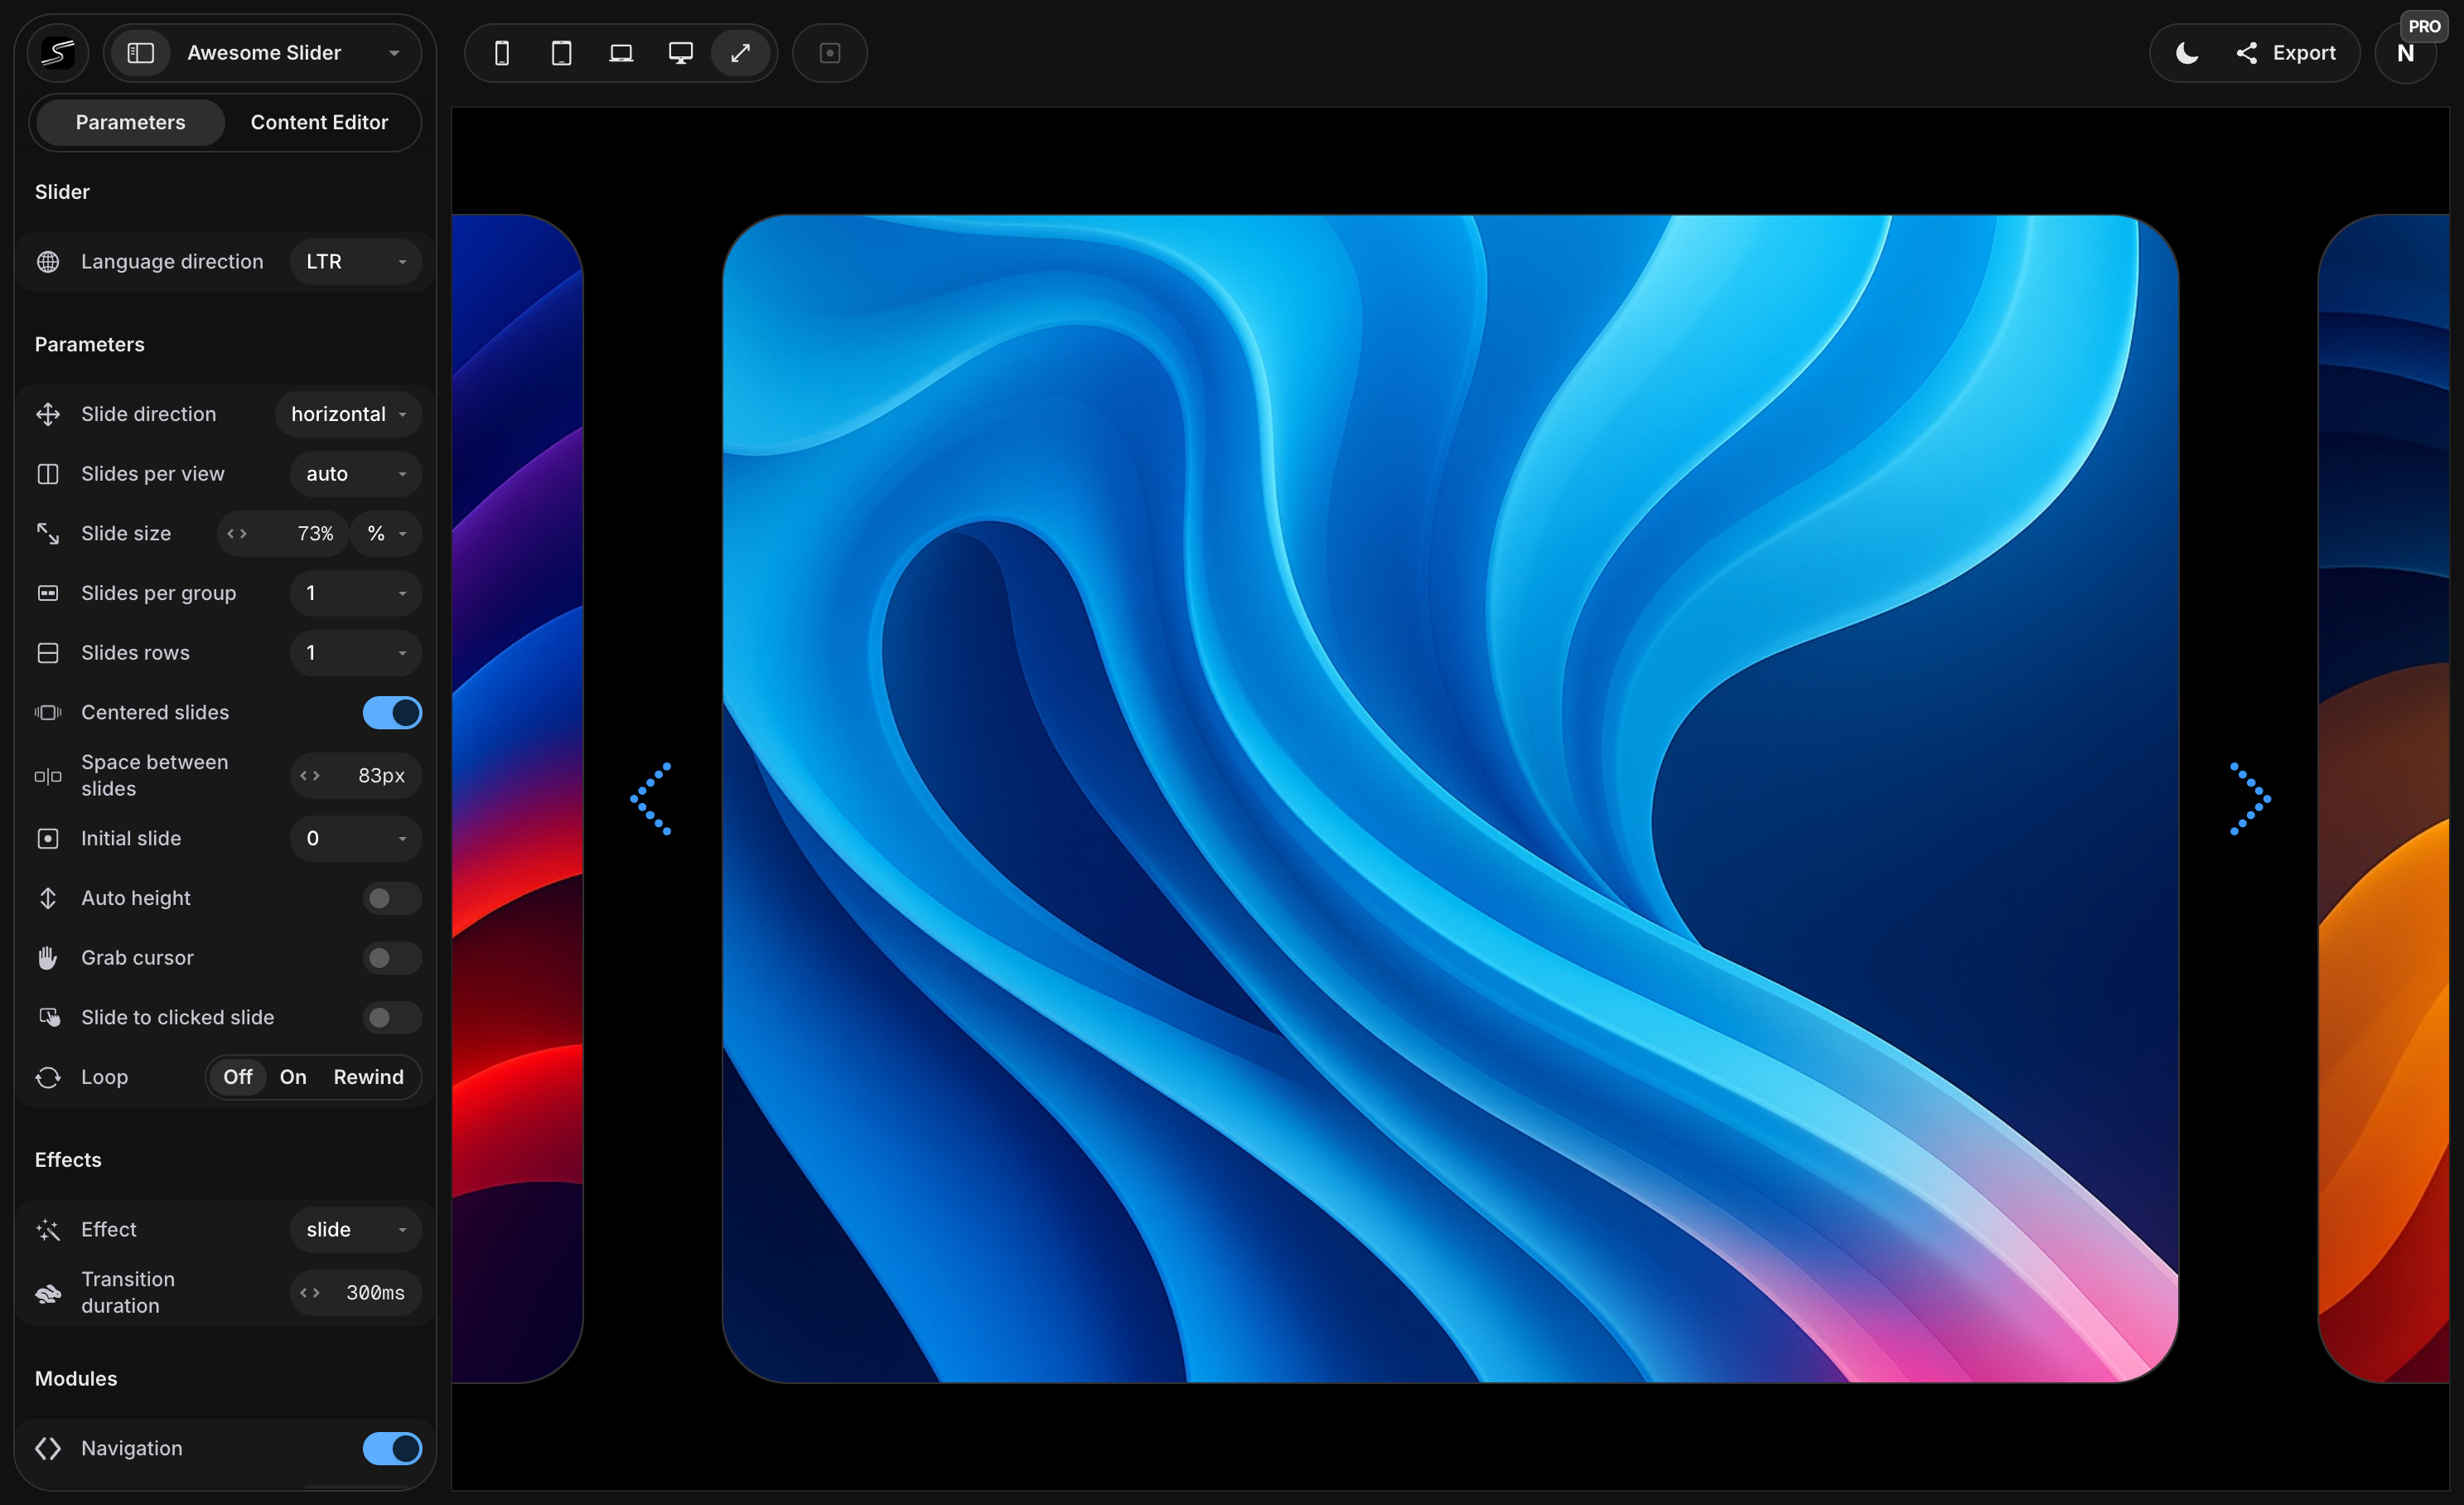Click the Export button
This screenshot has height=1505, width=2464.
click(x=2286, y=53)
